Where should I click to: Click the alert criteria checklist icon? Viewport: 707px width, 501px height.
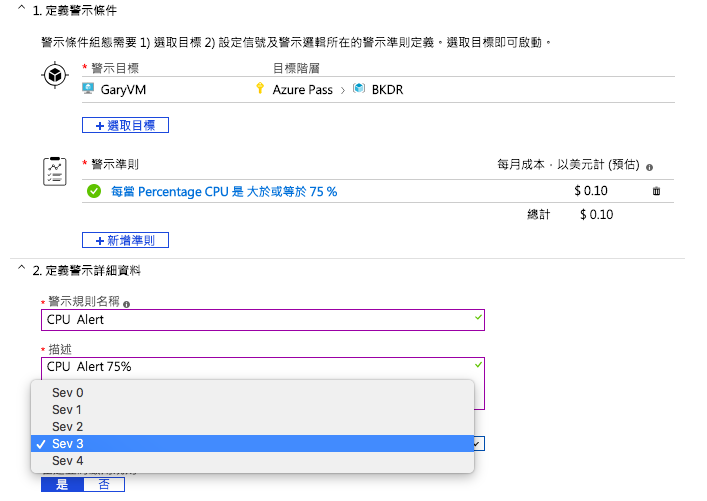click(56, 171)
